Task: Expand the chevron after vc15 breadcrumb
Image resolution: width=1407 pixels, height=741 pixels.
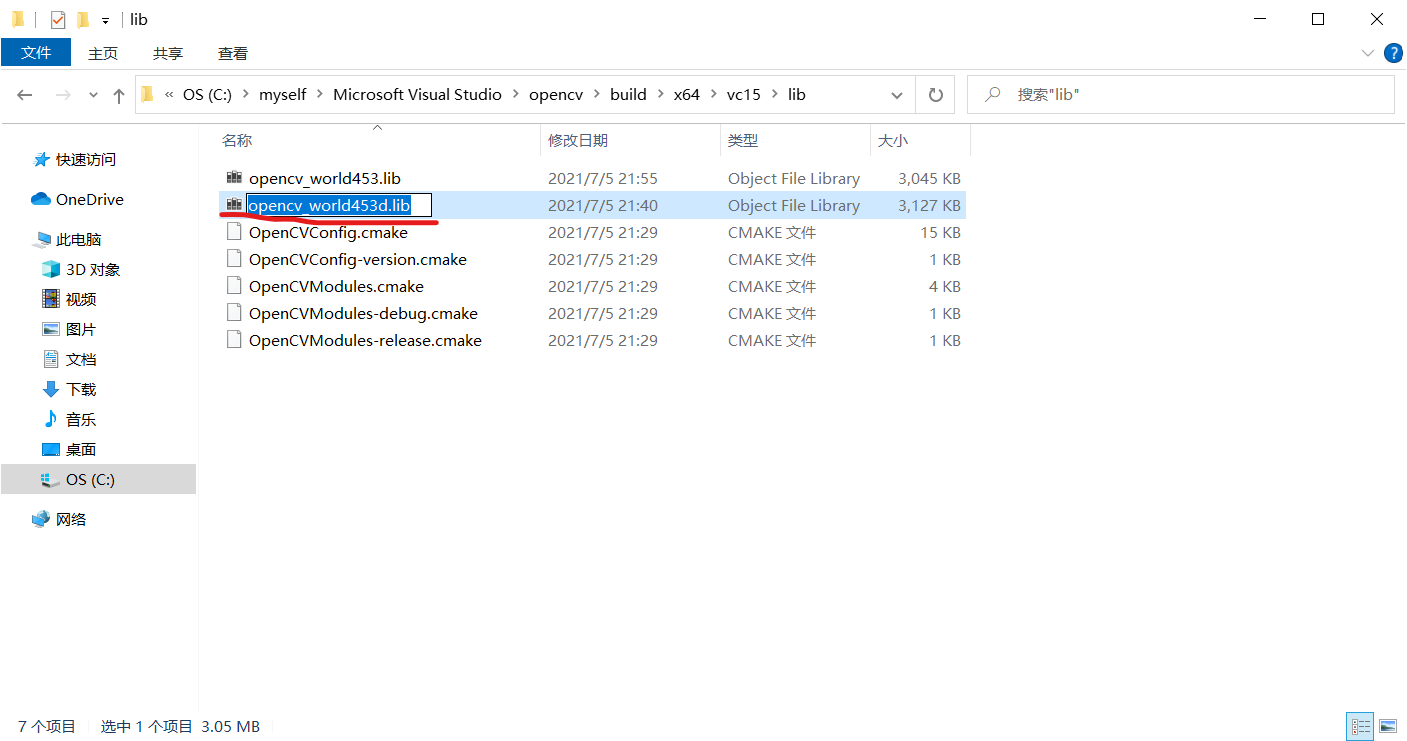Action: 775,95
